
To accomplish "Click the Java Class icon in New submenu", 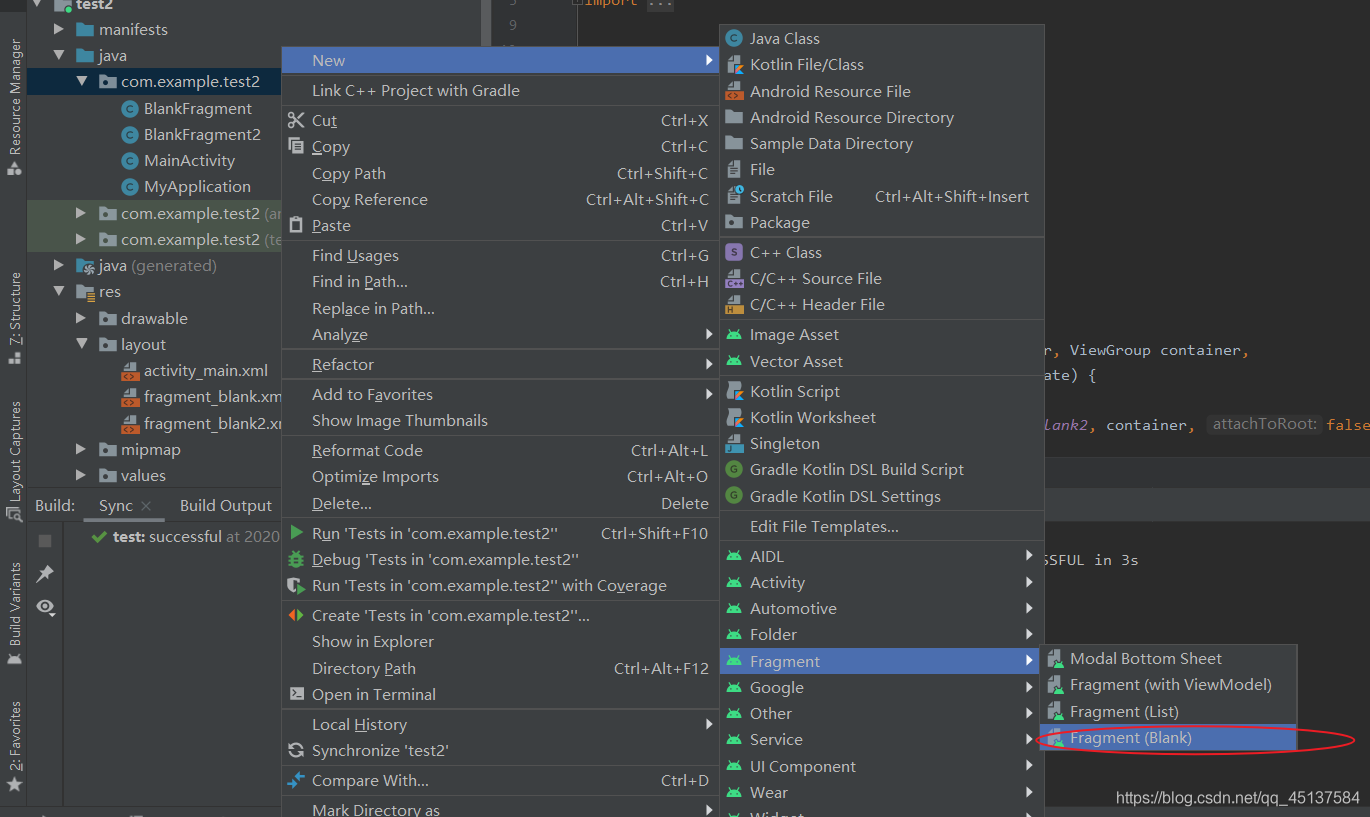I will pyautogui.click(x=734, y=38).
